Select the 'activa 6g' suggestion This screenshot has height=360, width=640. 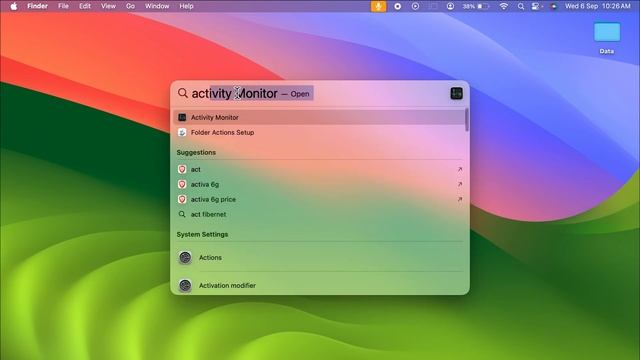pyautogui.click(x=319, y=184)
